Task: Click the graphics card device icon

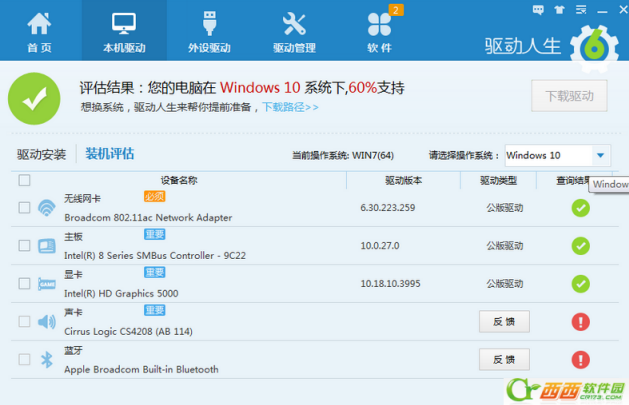Action: coord(47,284)
